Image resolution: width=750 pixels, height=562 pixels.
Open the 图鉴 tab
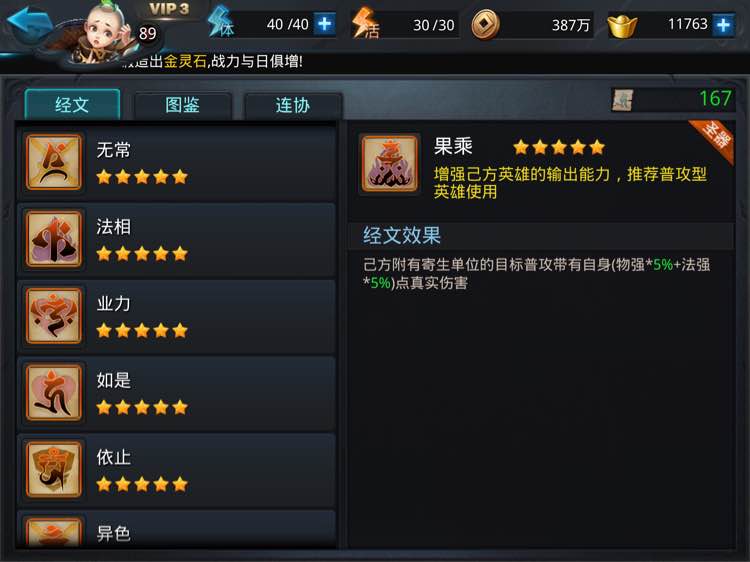point(183,105)
